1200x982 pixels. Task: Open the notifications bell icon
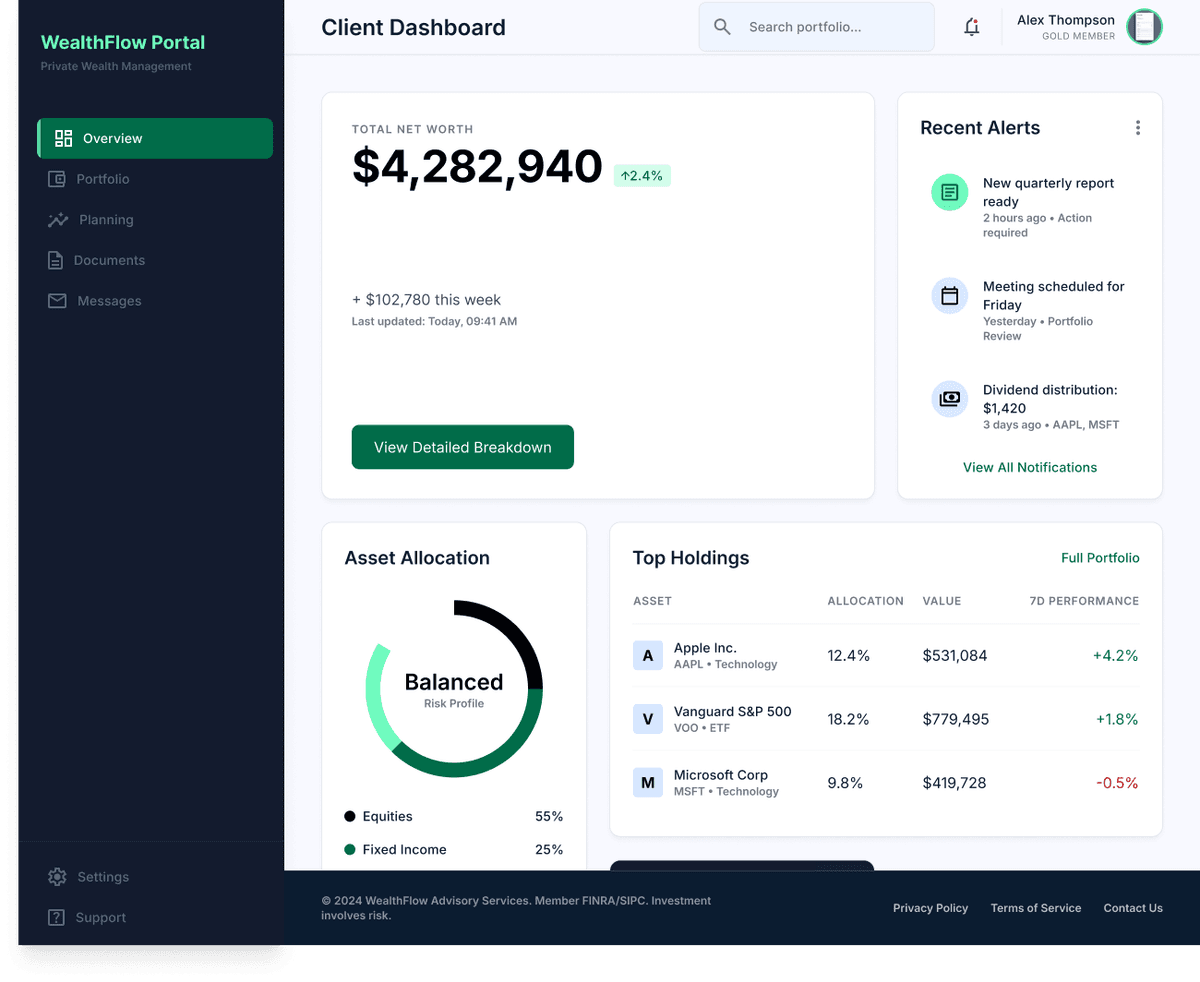(971, 27)
